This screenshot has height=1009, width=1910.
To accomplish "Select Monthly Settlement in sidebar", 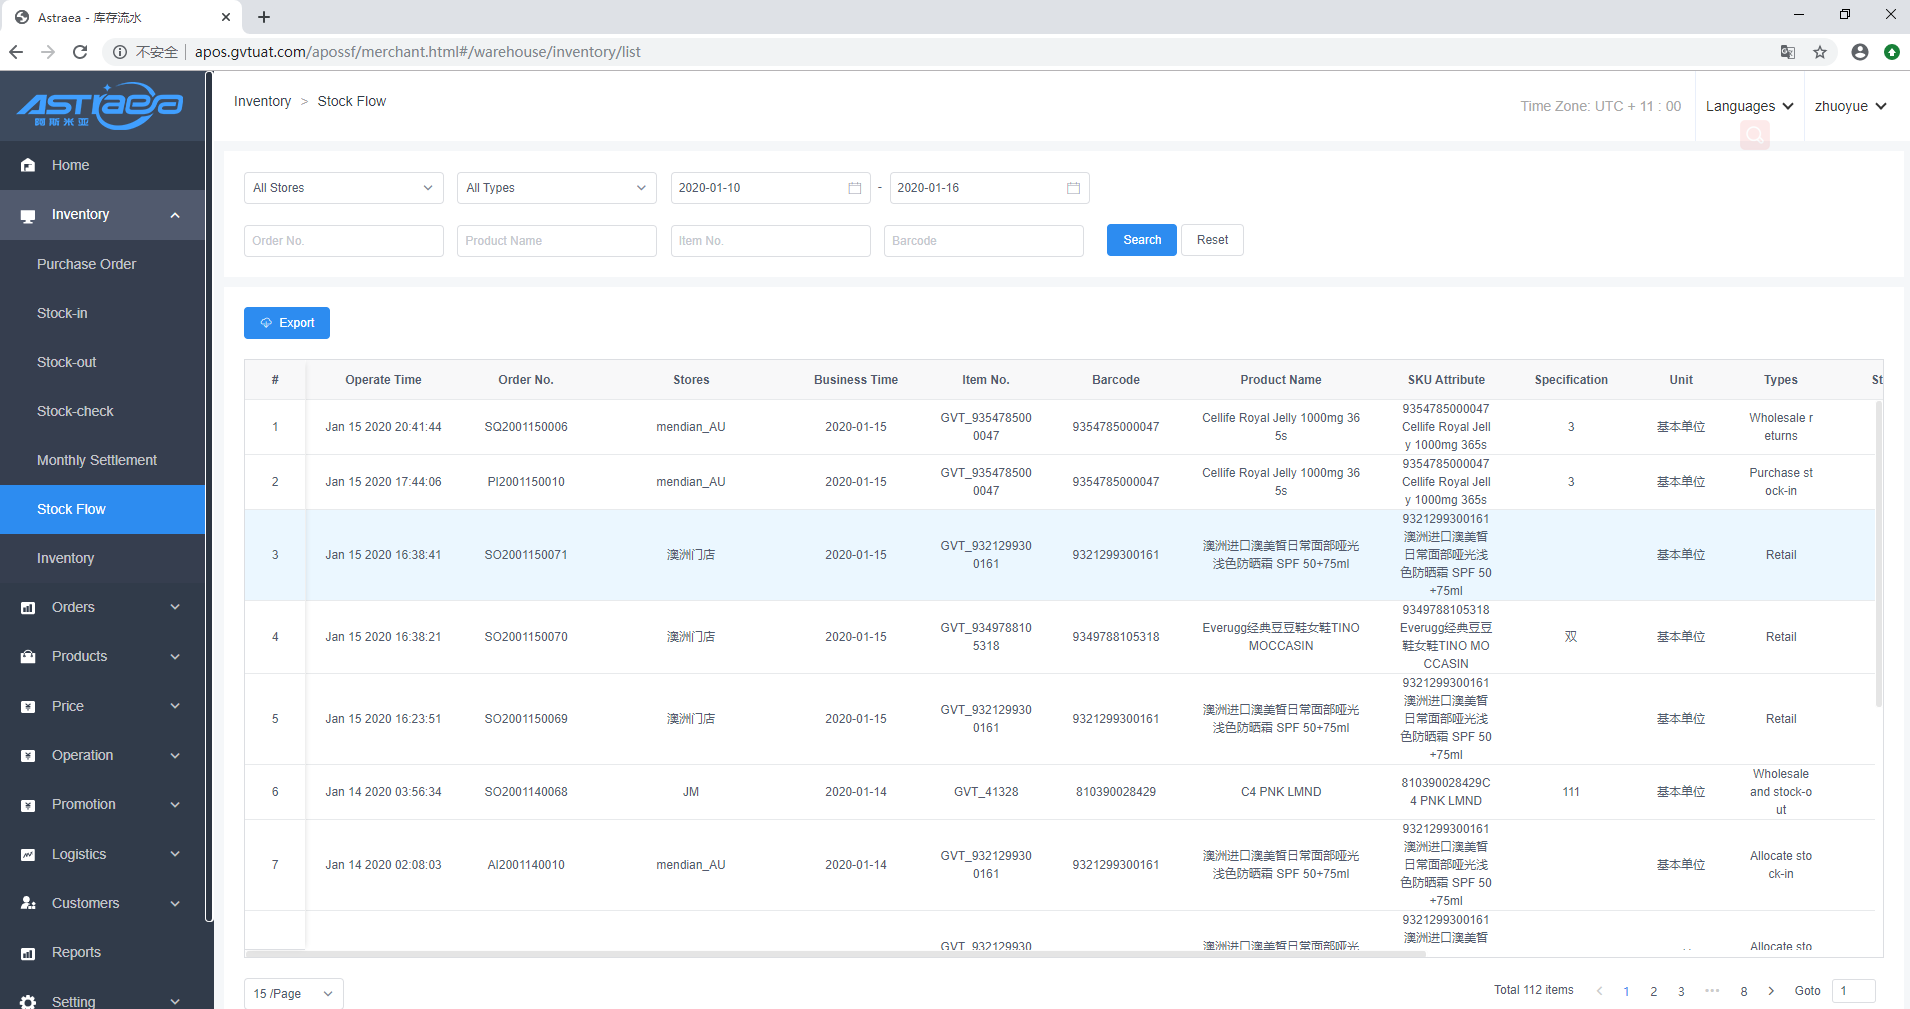I will pos(96,460).
